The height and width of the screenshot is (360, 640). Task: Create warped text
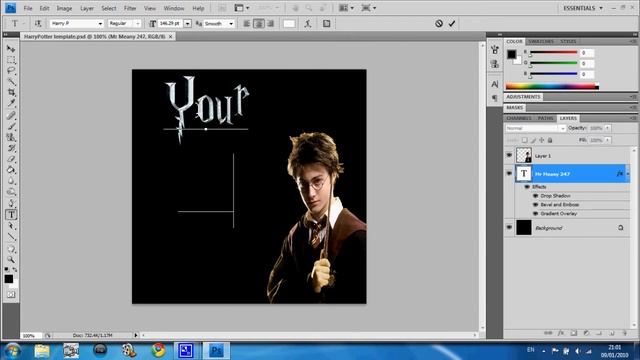tap(308, 24)
